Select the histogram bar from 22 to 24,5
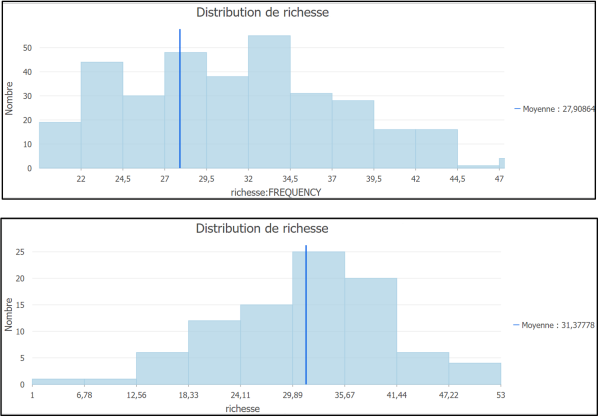This screenshot has height=418, width=600. (x=102, y=115)
